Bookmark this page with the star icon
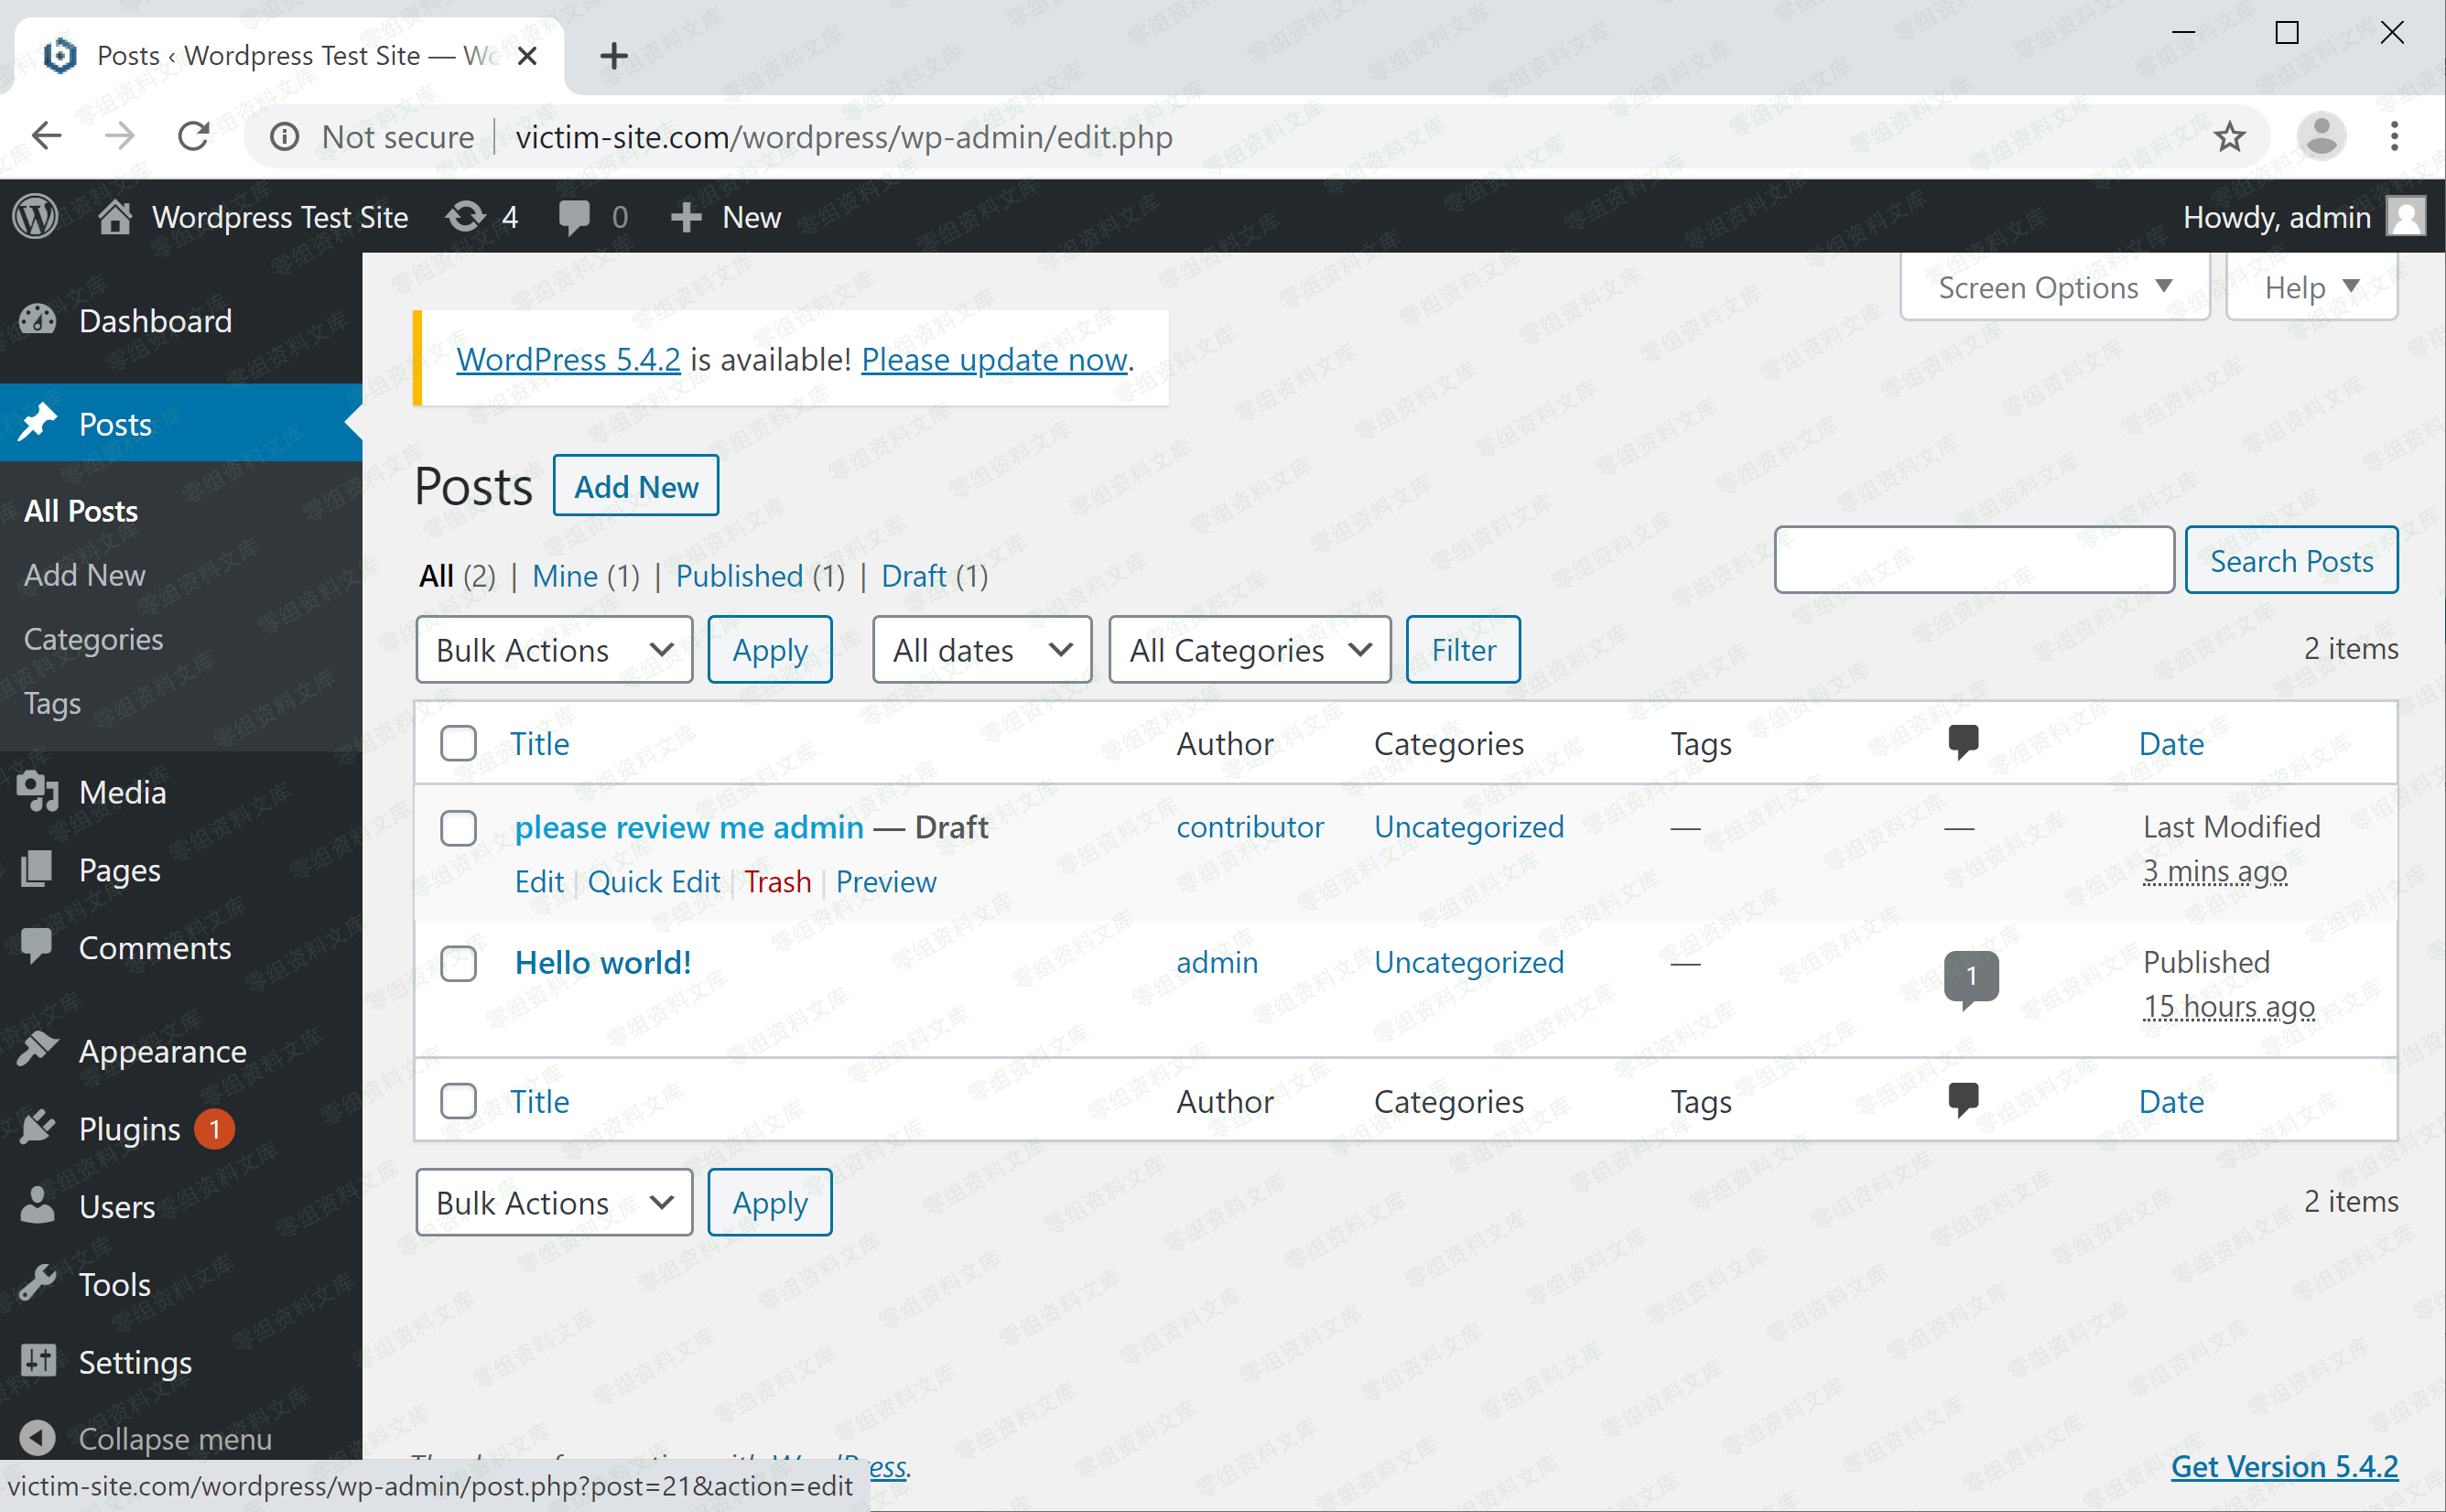This screenshot has height=1512, width=2446. (x=2230, y=136)
